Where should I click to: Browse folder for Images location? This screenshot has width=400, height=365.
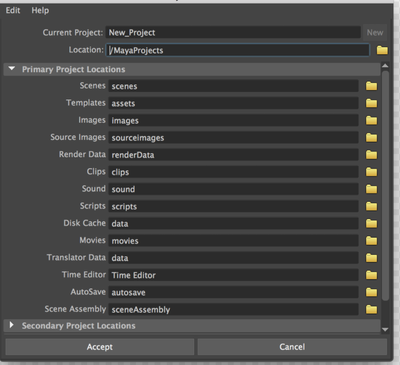point(371,120)
